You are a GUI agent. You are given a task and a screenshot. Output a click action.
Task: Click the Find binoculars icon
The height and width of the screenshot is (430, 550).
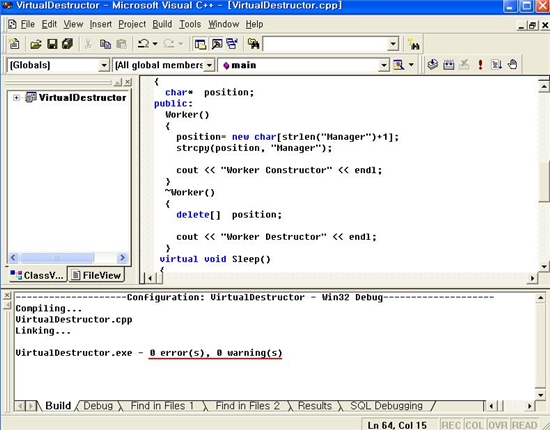point(414,45)
